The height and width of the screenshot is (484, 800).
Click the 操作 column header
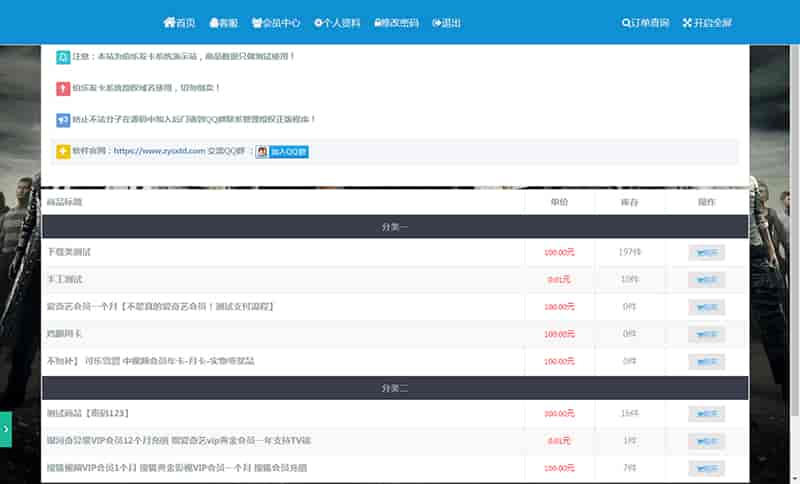click(x=707, y=202)
